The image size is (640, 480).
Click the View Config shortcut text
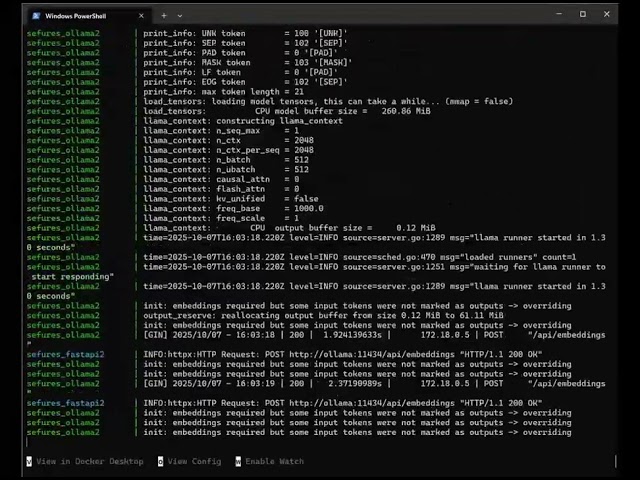point(194,461)
